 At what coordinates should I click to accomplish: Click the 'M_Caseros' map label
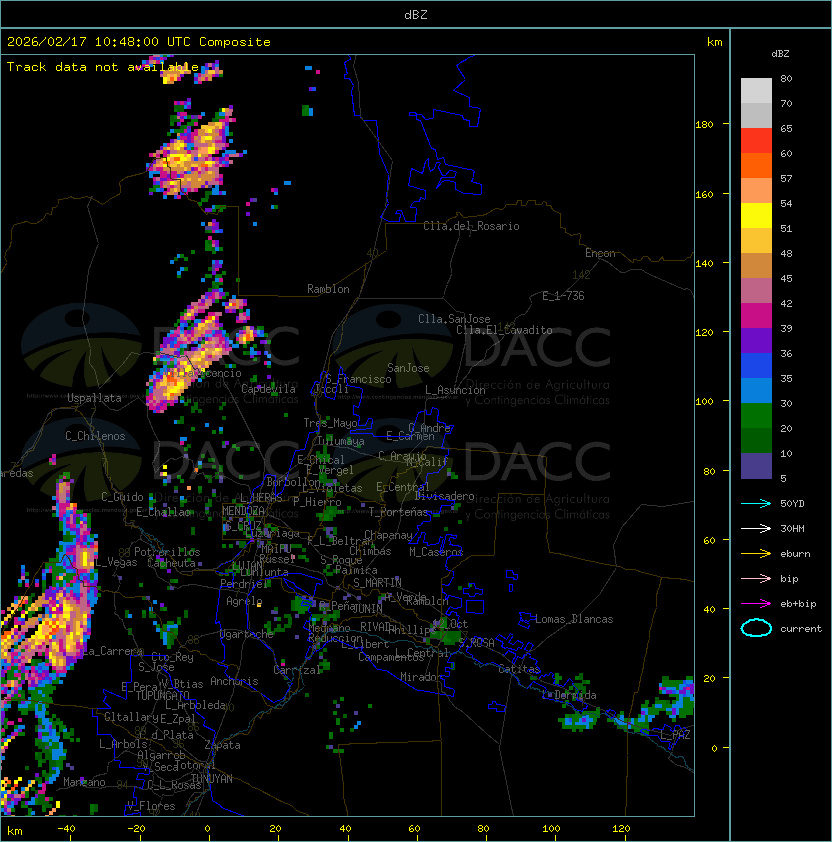pyautogui.click(x=436, y=551)
